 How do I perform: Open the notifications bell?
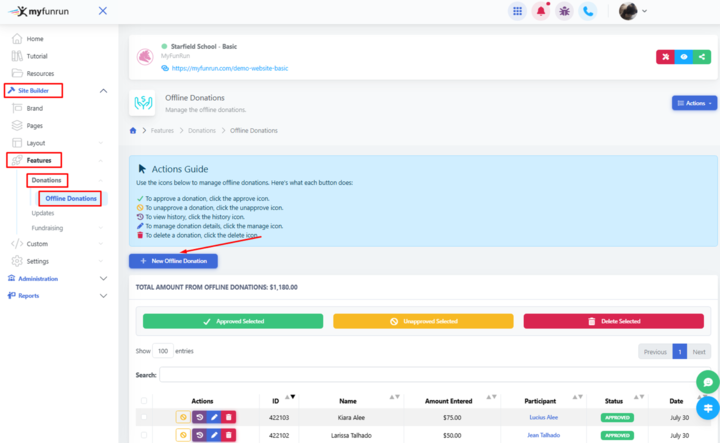coord(541,11)
